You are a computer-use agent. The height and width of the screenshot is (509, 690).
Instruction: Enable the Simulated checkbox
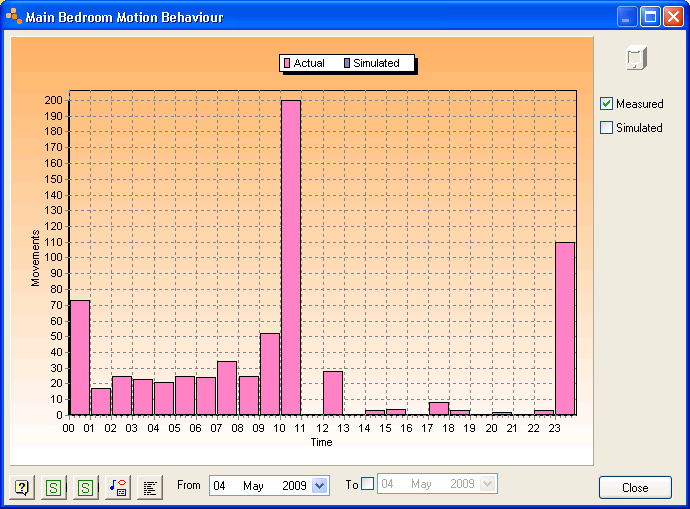point(606,128)
